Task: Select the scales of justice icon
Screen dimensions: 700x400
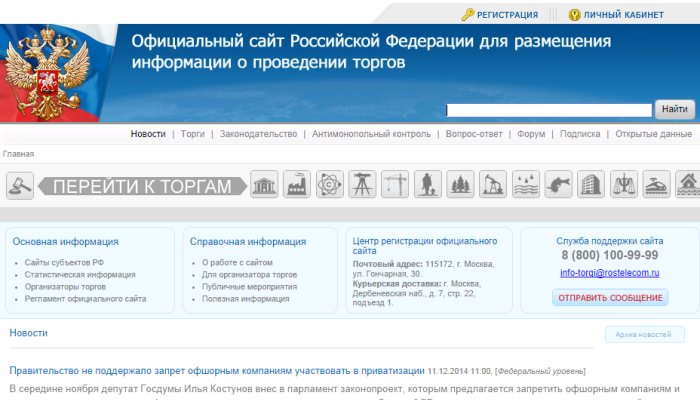Action: [x=624, y=185]
